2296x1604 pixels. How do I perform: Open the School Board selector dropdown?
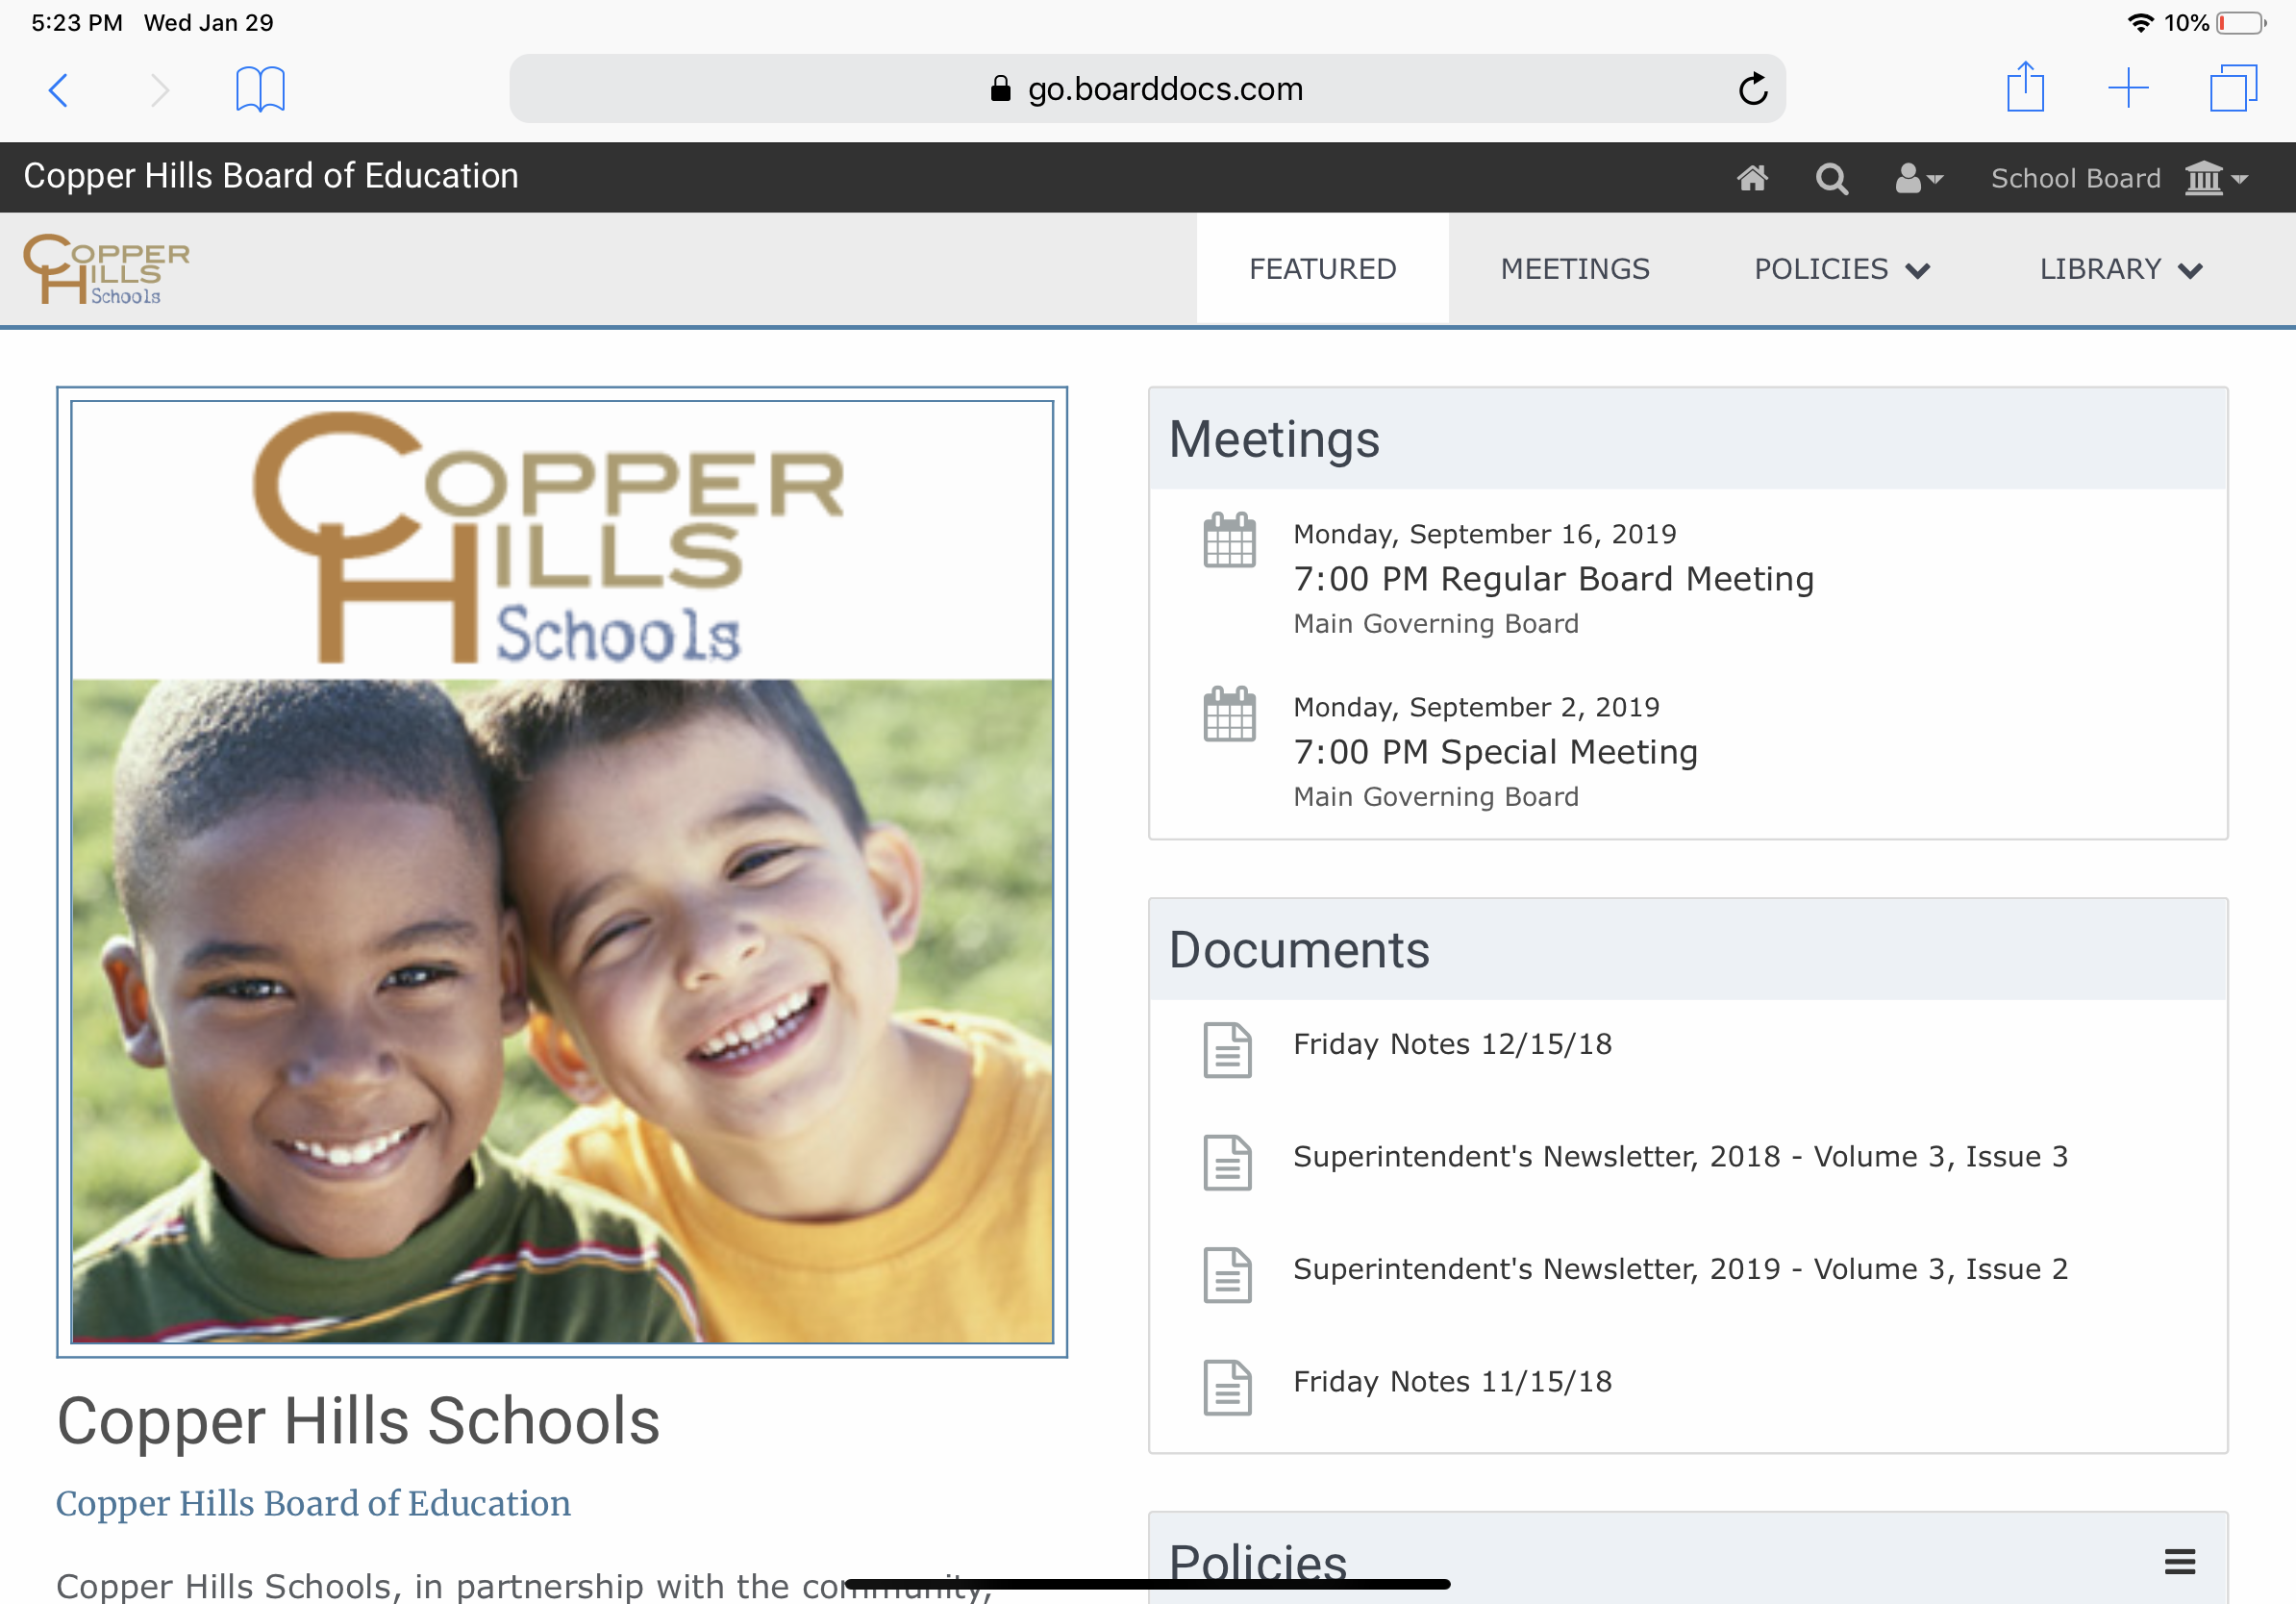coord(2119,179)
